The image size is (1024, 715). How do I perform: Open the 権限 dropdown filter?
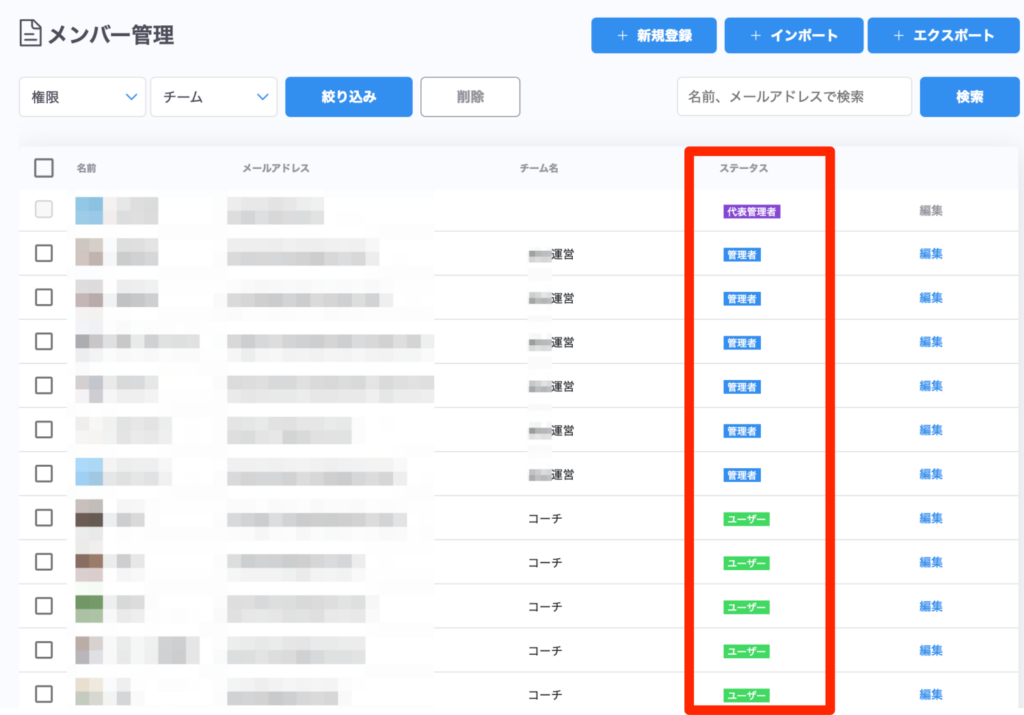(x=82, y=97)
